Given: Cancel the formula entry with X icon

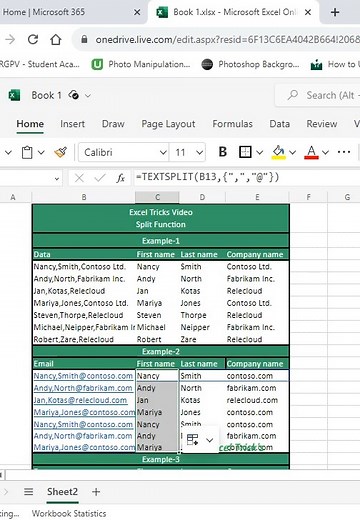Looking at the screenshot, I should pyautogui.click(x=79, y=178).
